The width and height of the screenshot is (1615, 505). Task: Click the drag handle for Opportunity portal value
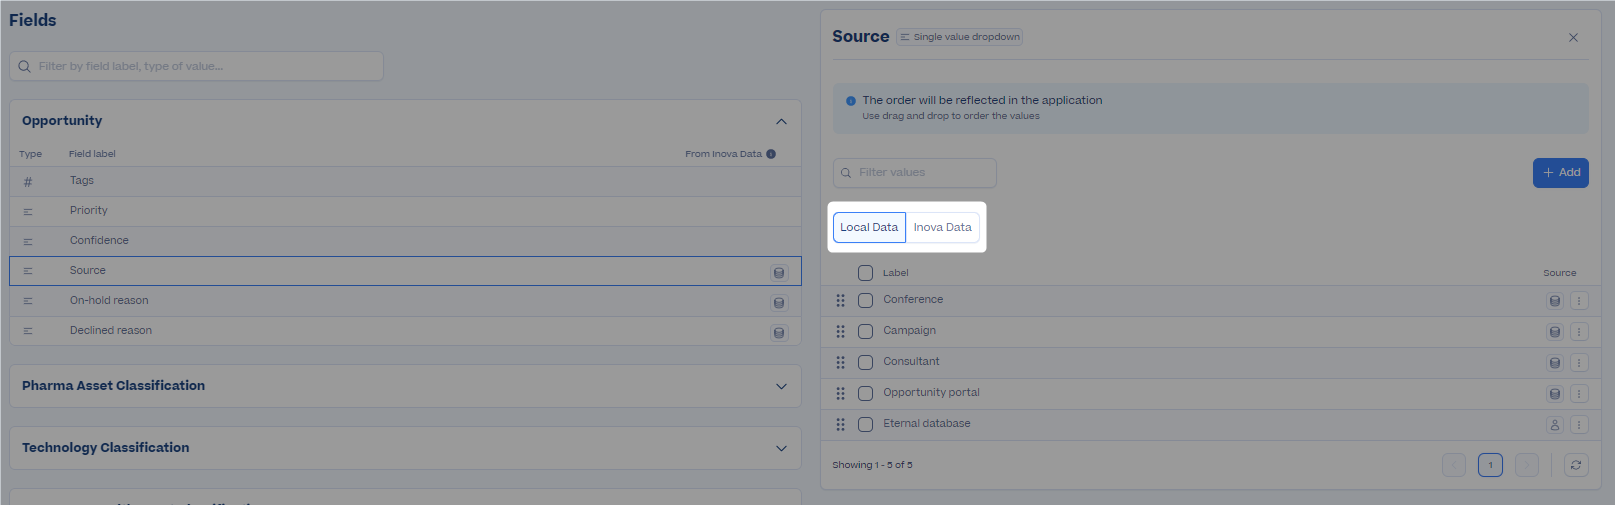point(841,394)
